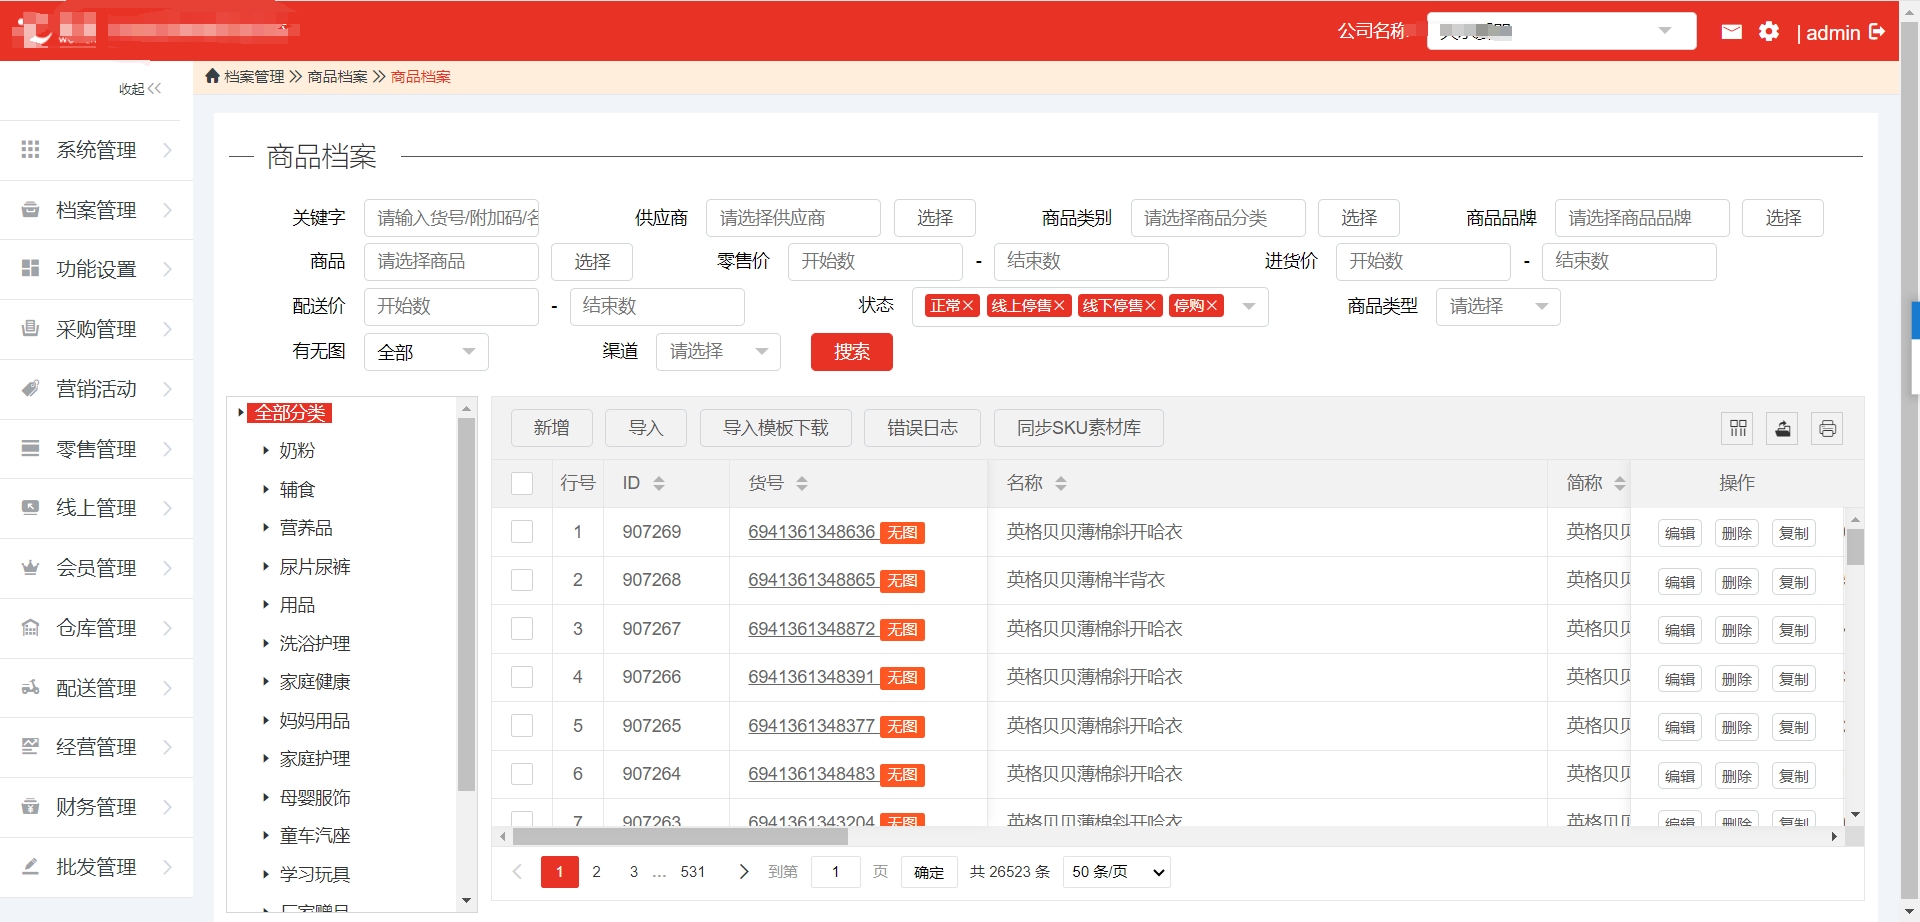Toggle the select-all checkbox in table header

[x=522, y=483]
